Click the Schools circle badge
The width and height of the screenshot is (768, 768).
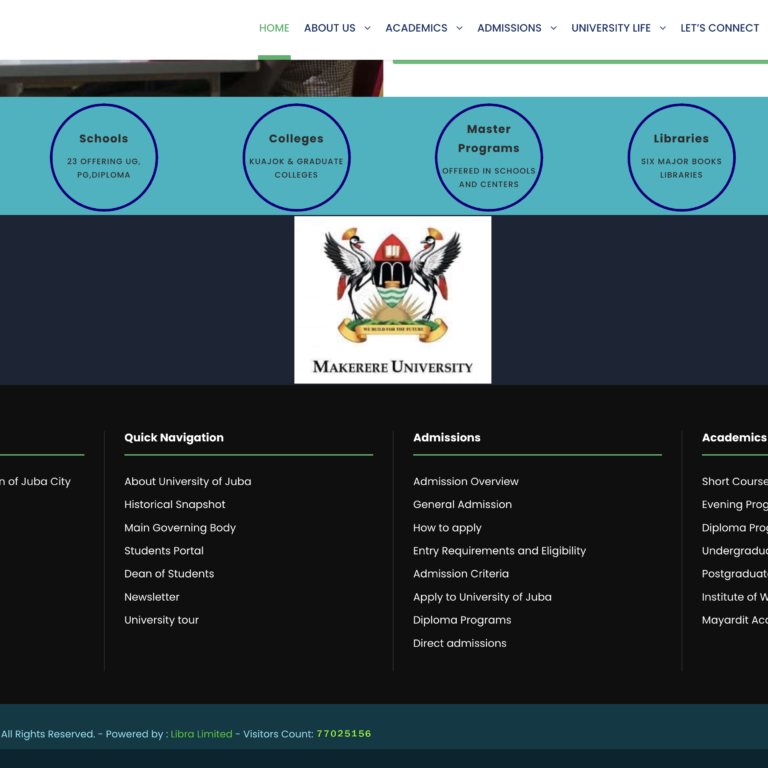[104, 157]
